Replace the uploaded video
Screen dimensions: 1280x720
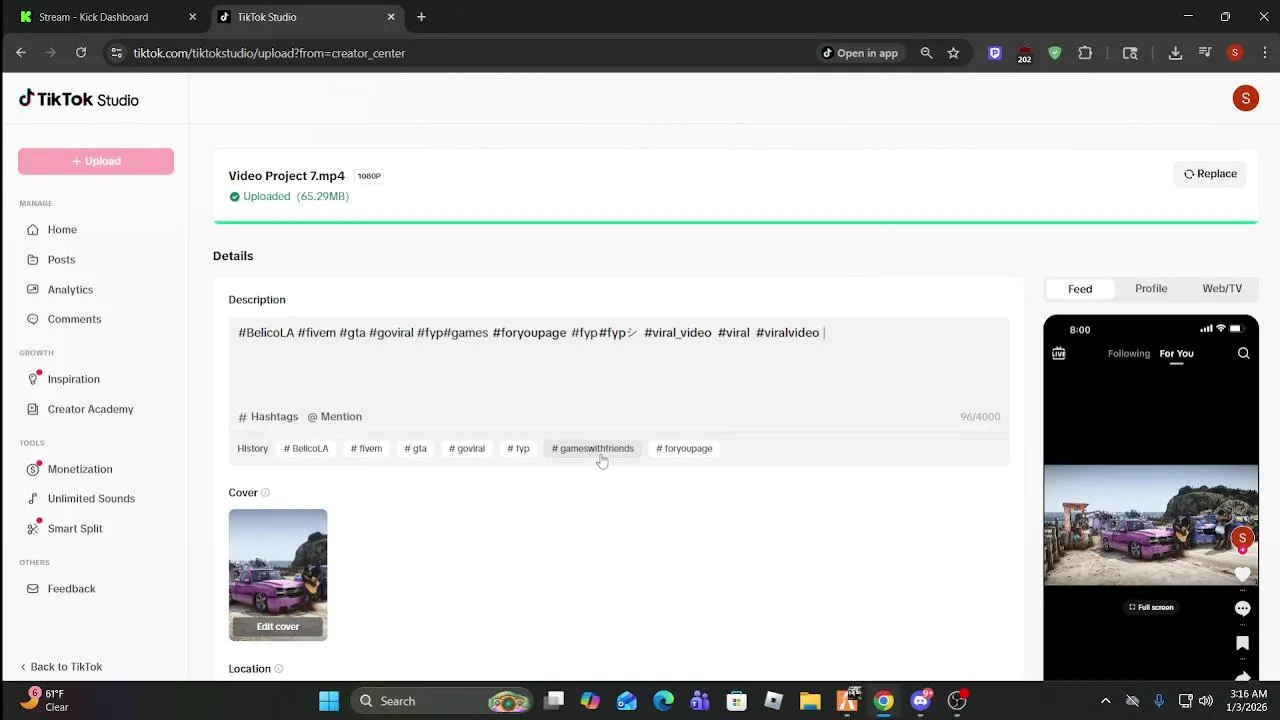[1210, 174]
